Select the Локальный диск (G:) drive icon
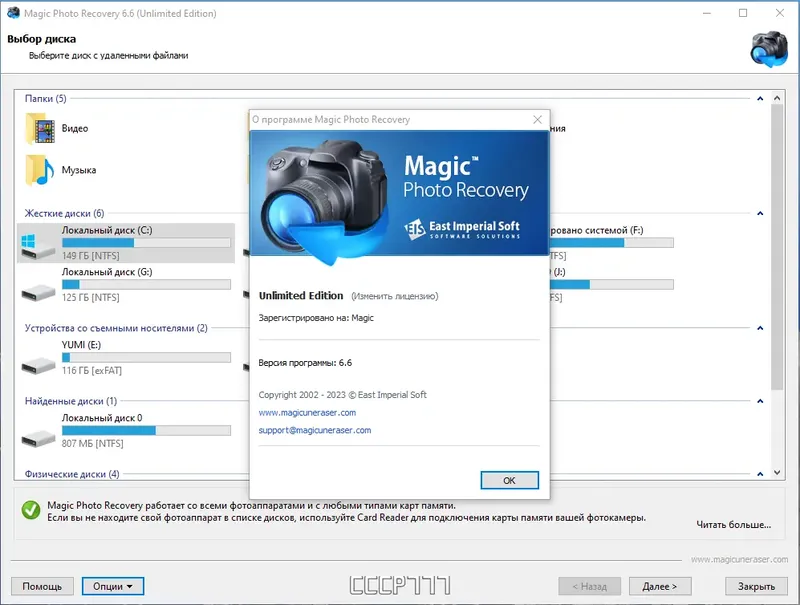 [x=38, y=292]
